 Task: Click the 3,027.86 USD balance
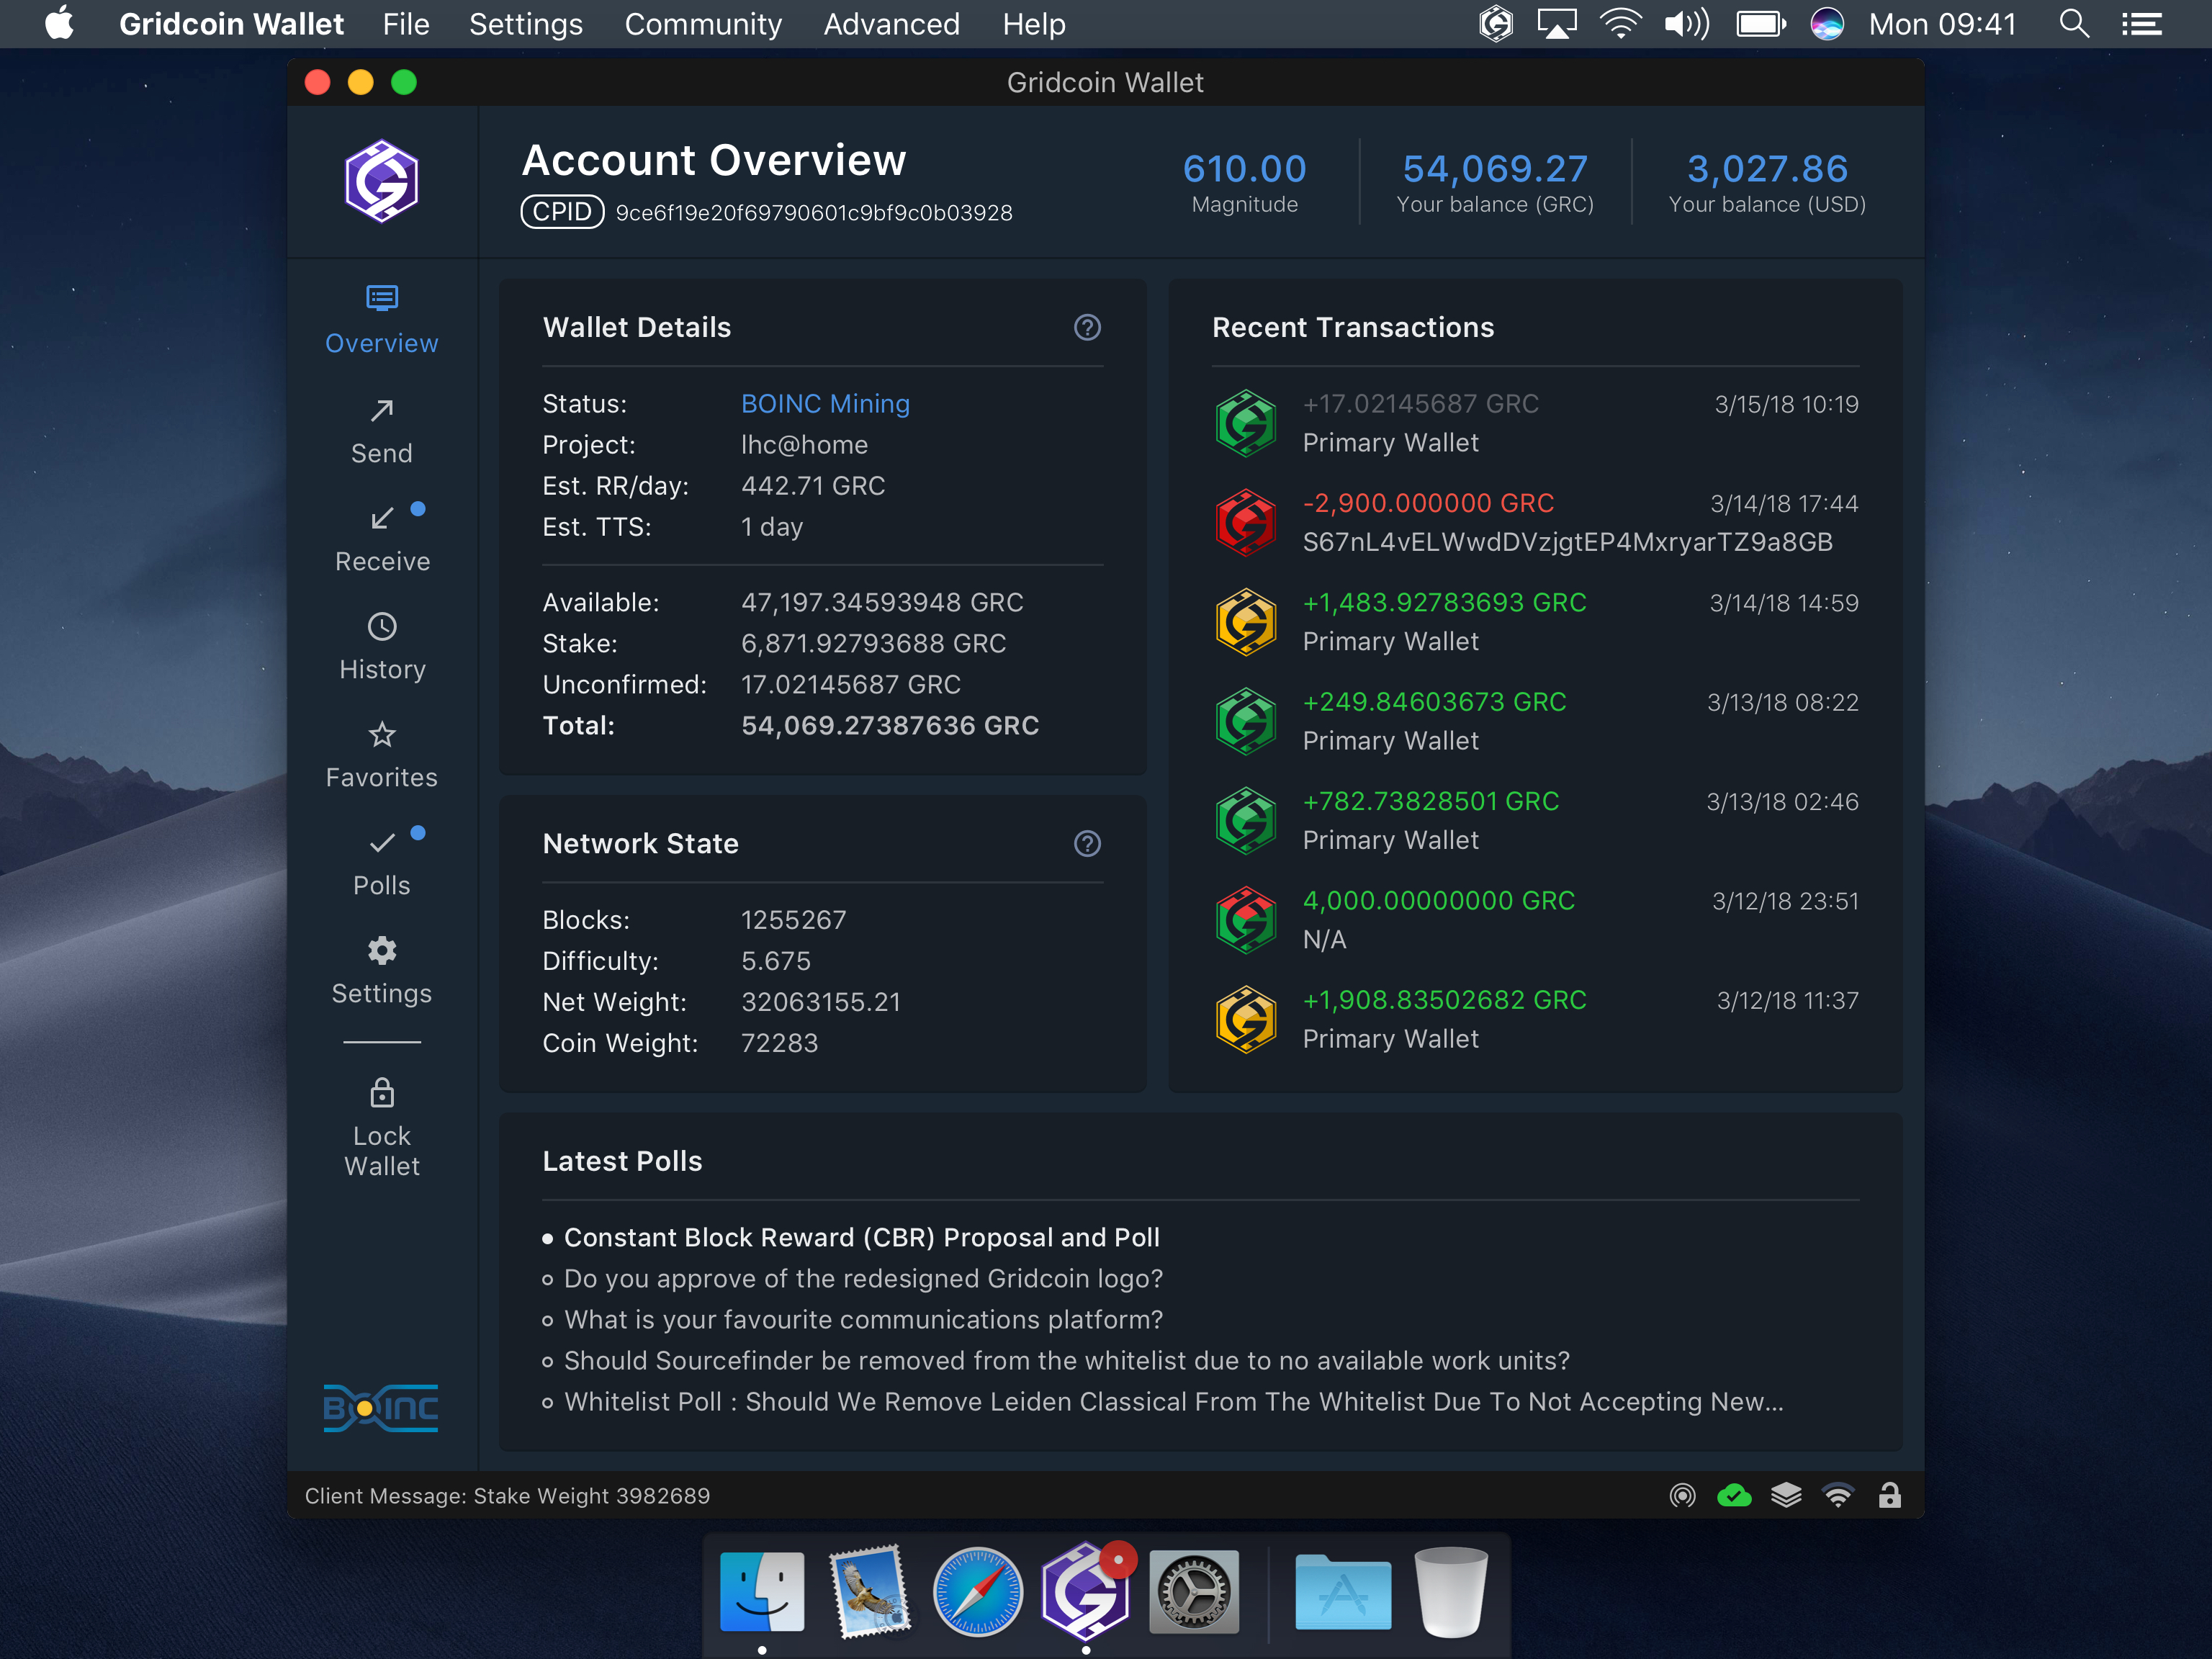(1767, 169)
